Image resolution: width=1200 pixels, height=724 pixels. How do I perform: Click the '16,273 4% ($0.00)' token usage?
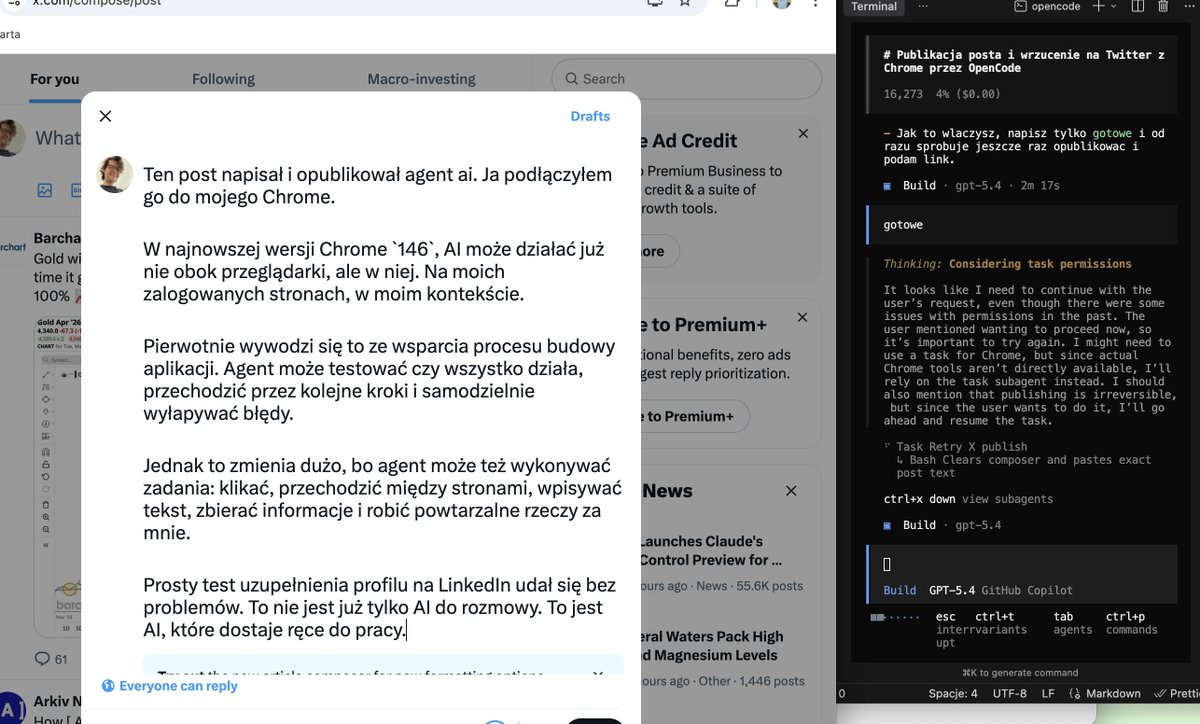[942, 94]
